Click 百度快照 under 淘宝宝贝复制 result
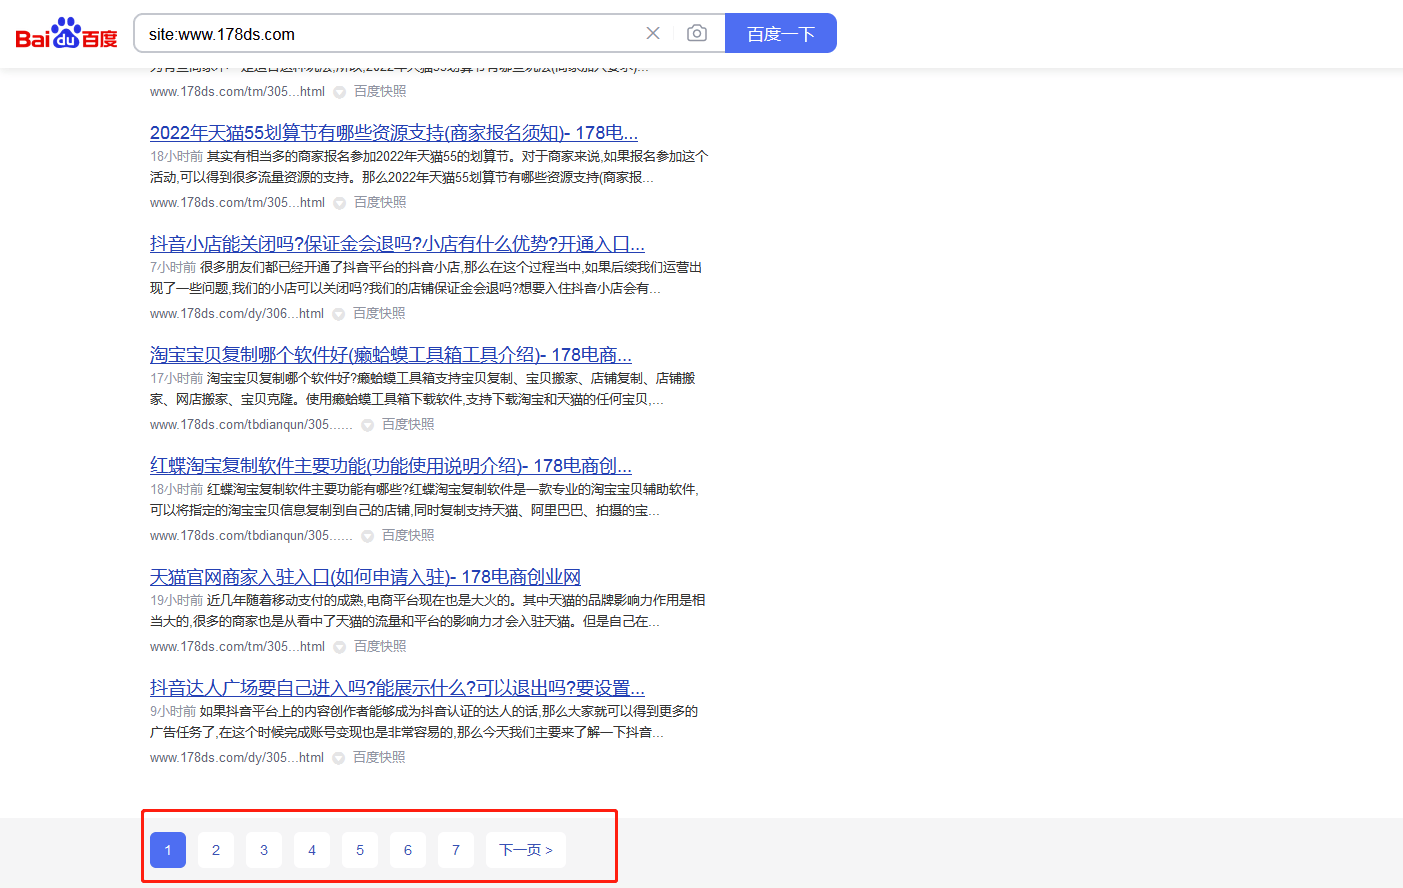 click(x=408, y=424)
